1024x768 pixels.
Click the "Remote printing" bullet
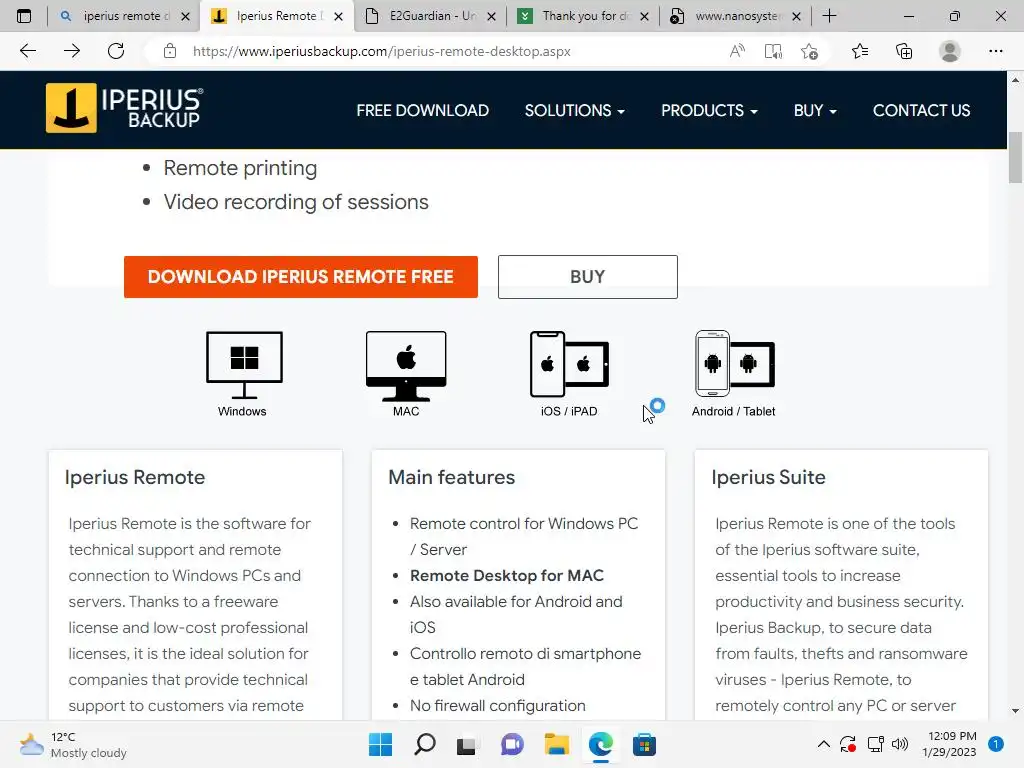[x=240, y=168]
